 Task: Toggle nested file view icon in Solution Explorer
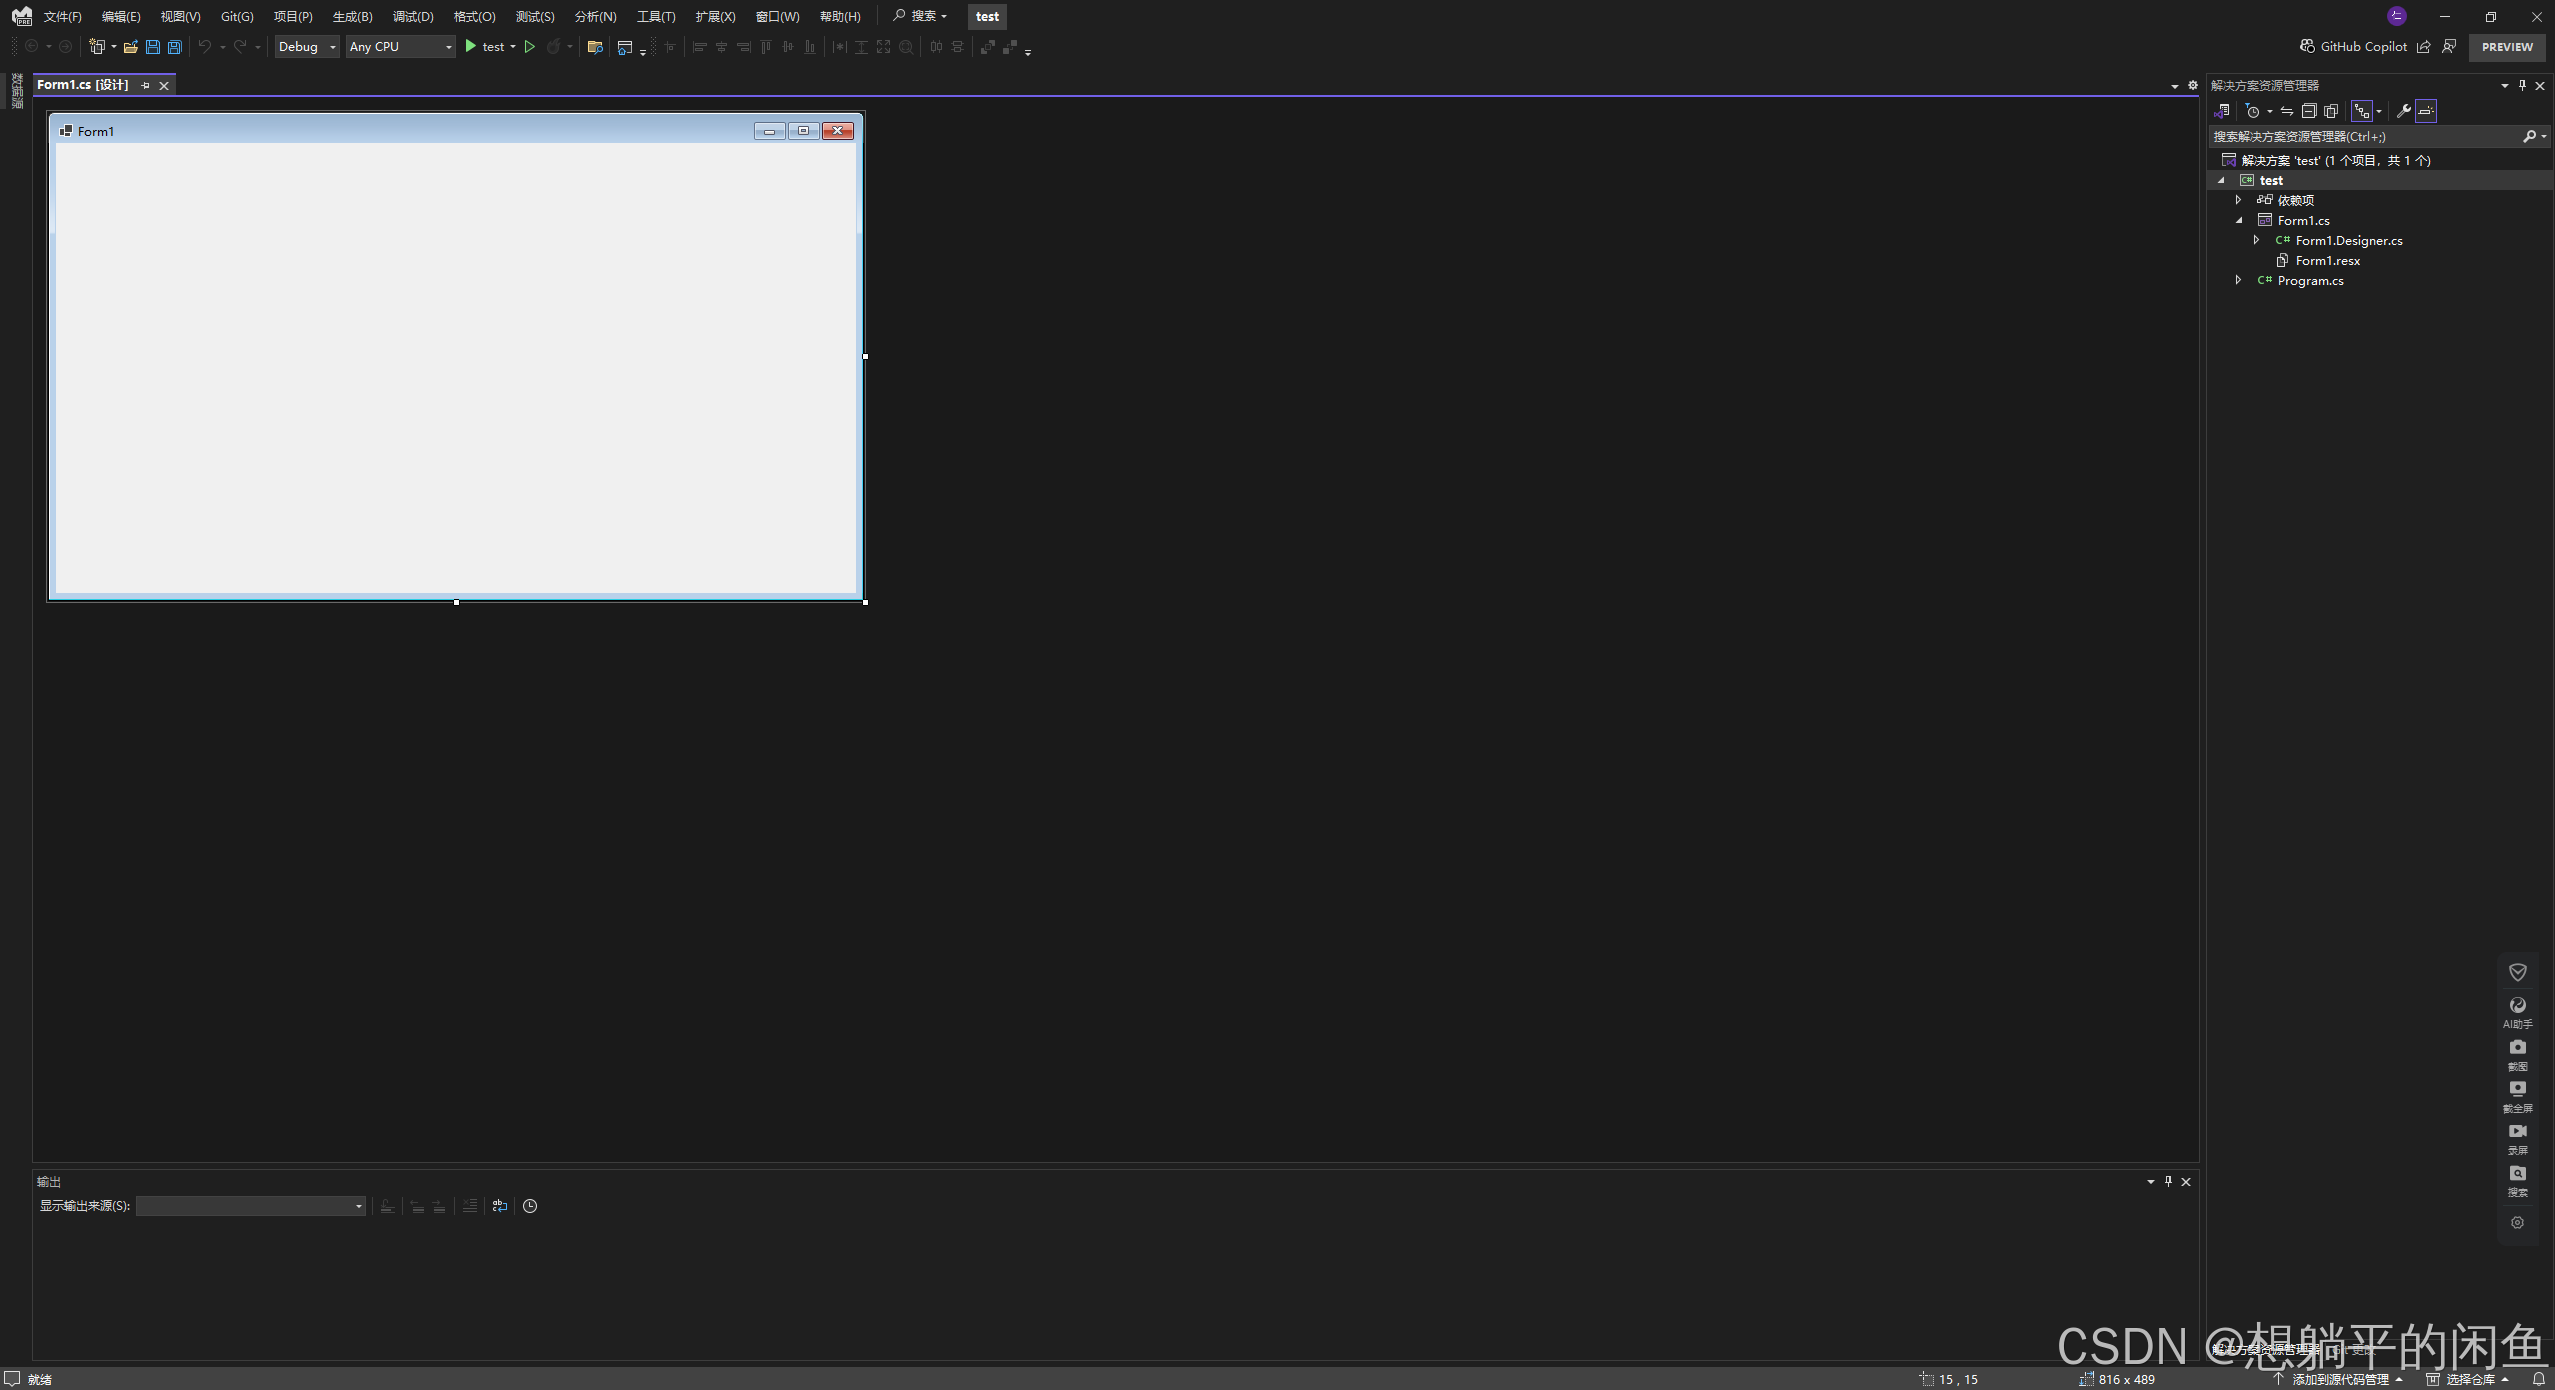2362,111
